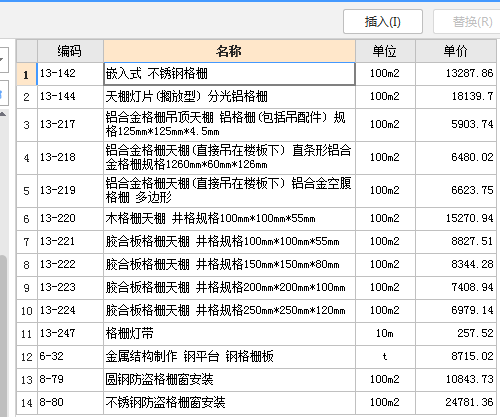Click unit price 18139.7
Screen dimensions: 500x417
point(456,97)
